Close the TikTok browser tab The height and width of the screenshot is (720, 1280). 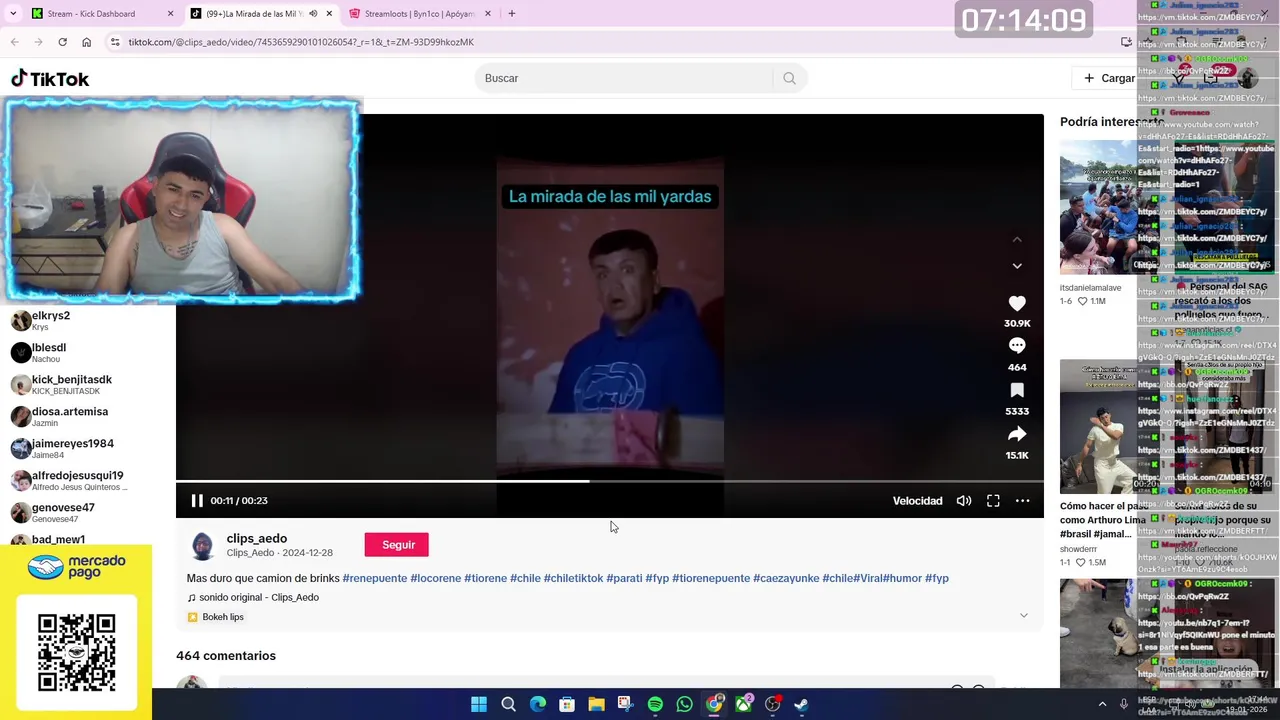pos(329,14)
